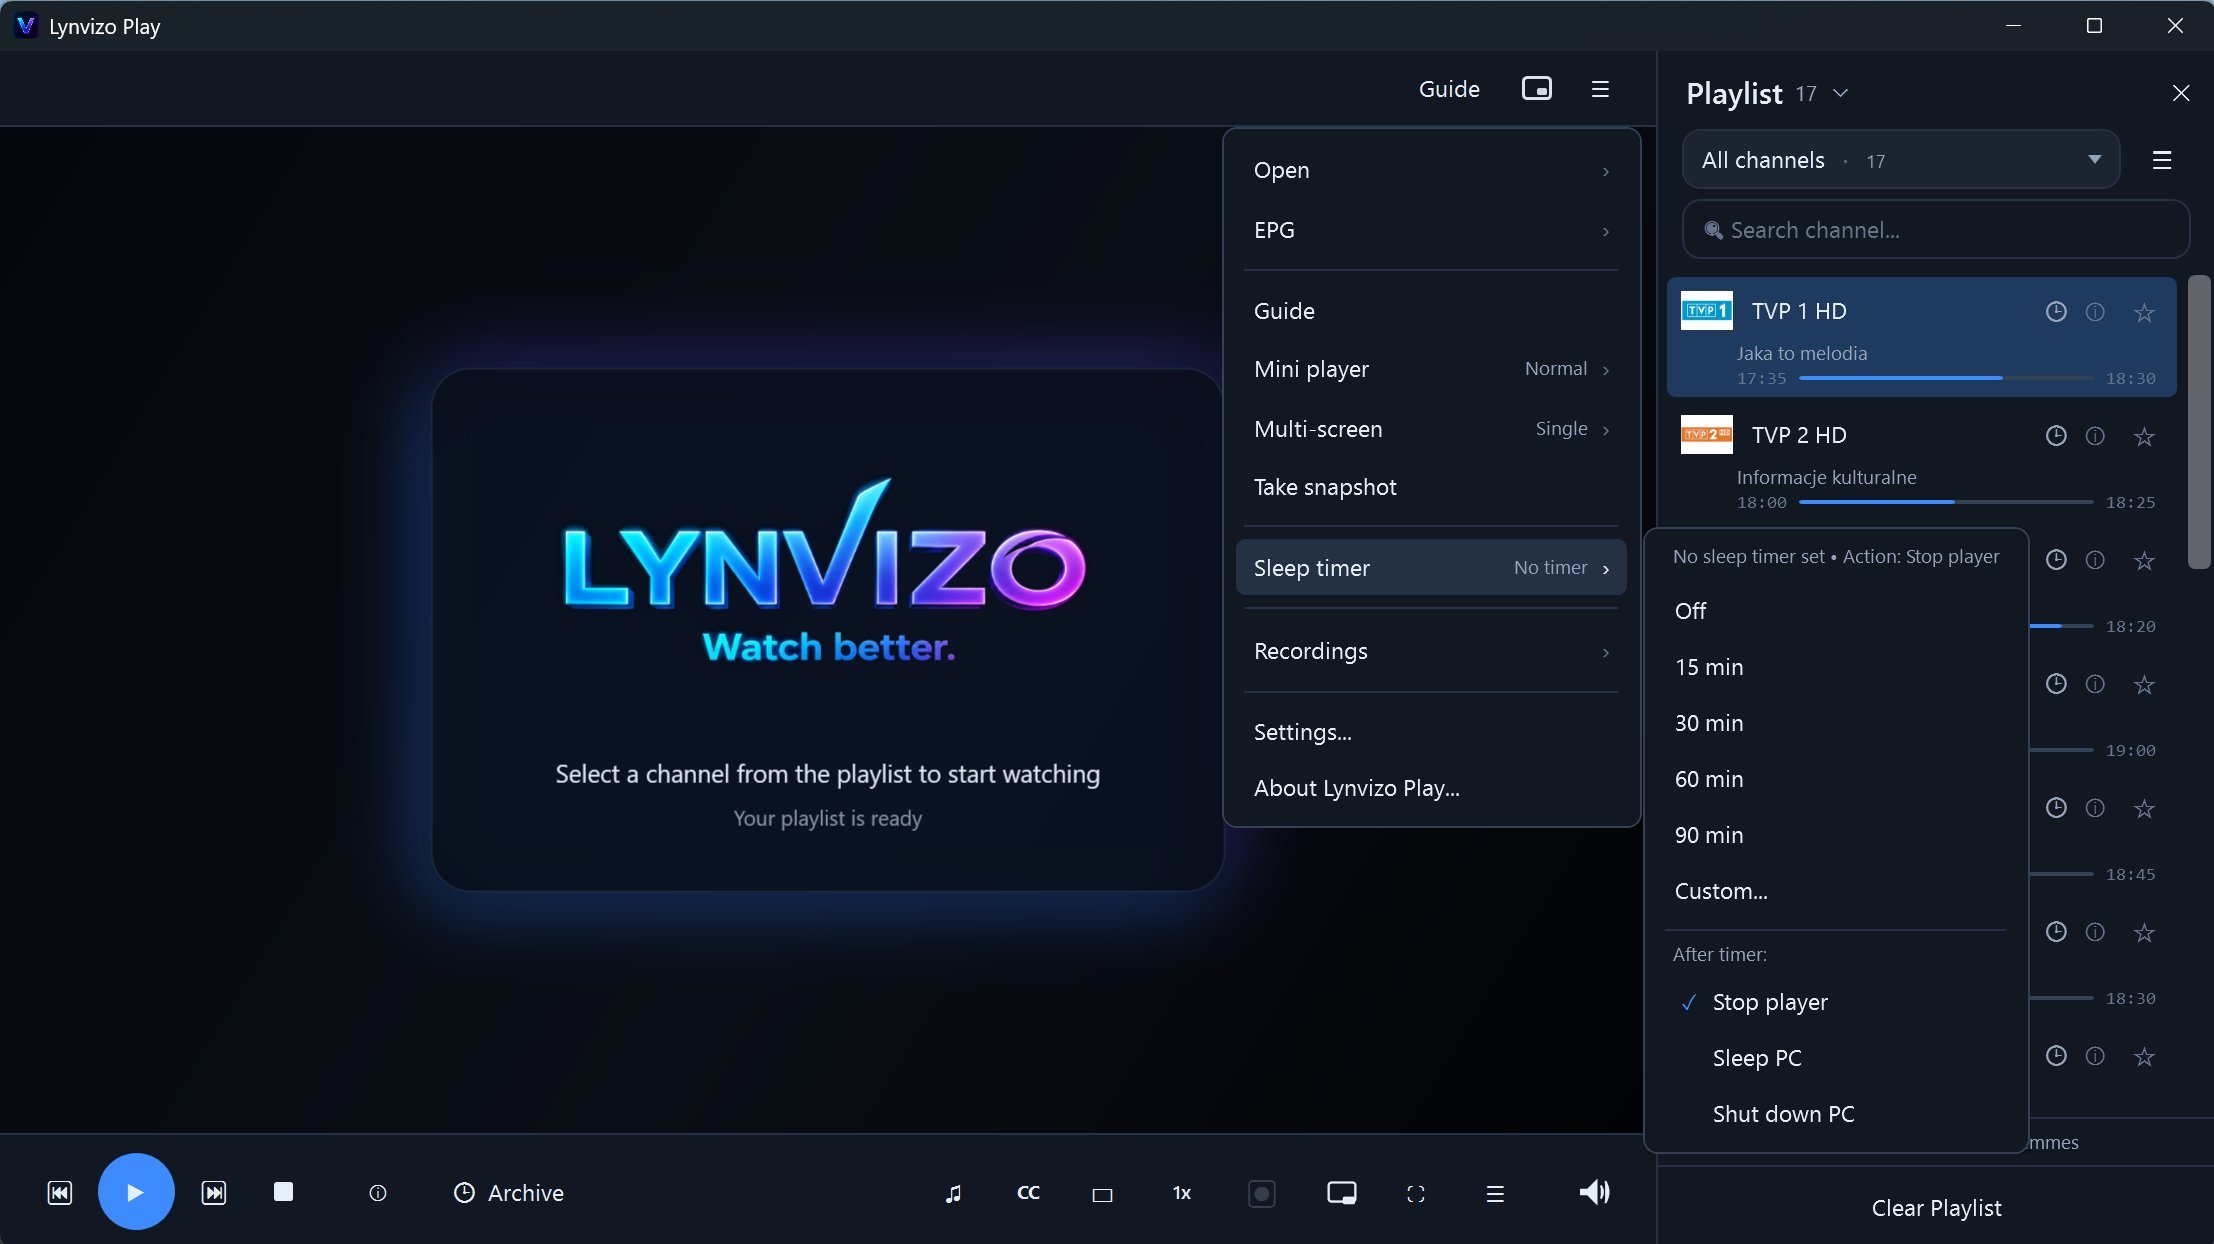
Task: Expand the Open submenu
Action: click(x=1431, y=170)
